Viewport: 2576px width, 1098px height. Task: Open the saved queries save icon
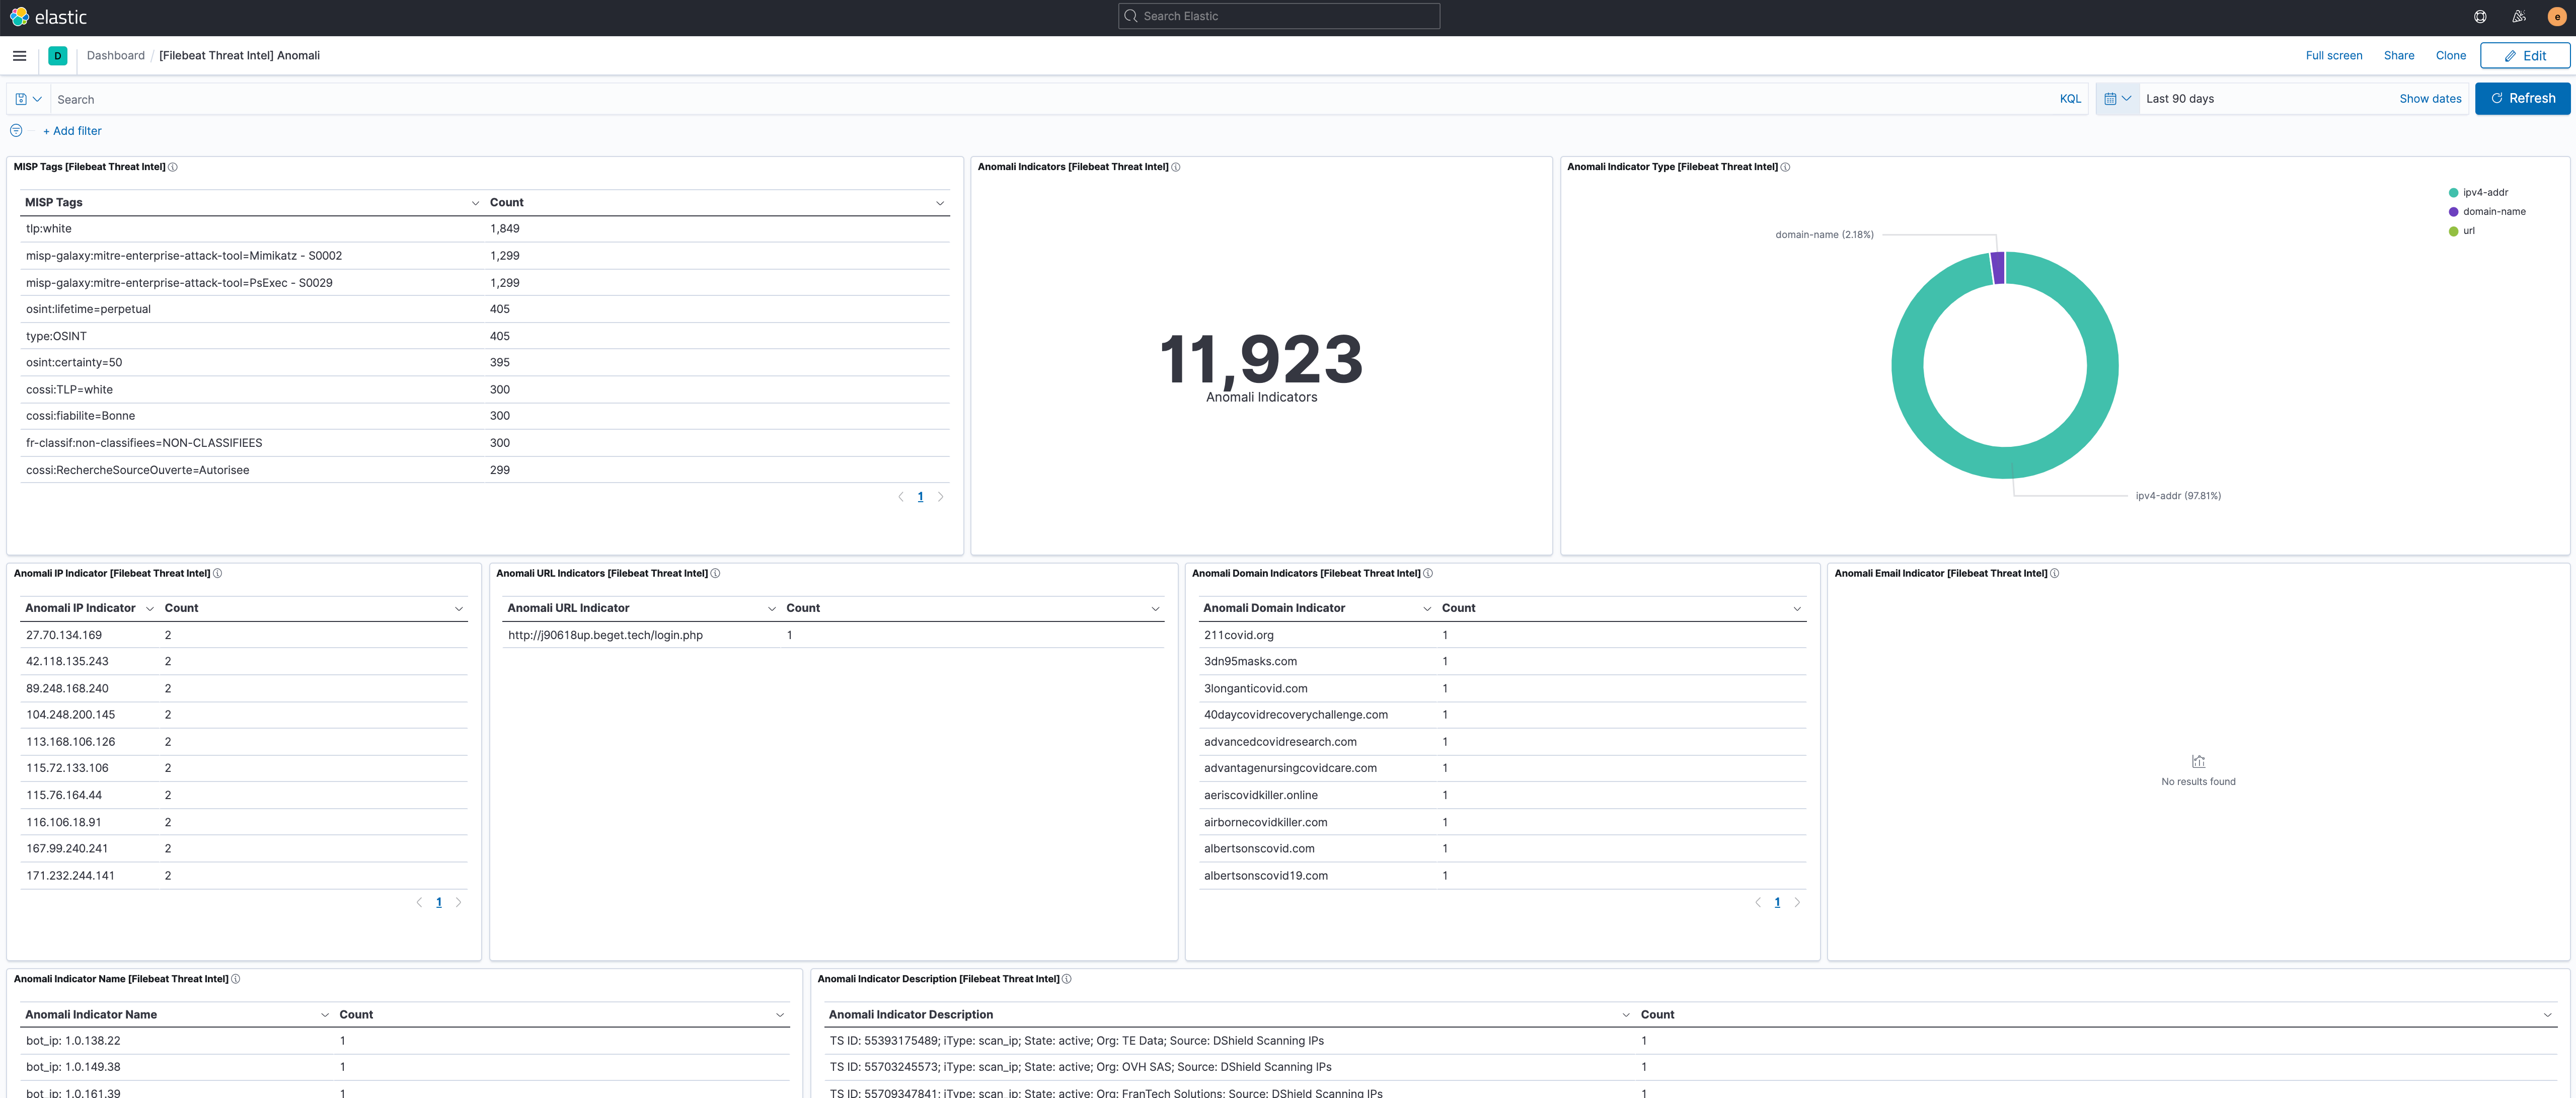(x=22, y=99)
